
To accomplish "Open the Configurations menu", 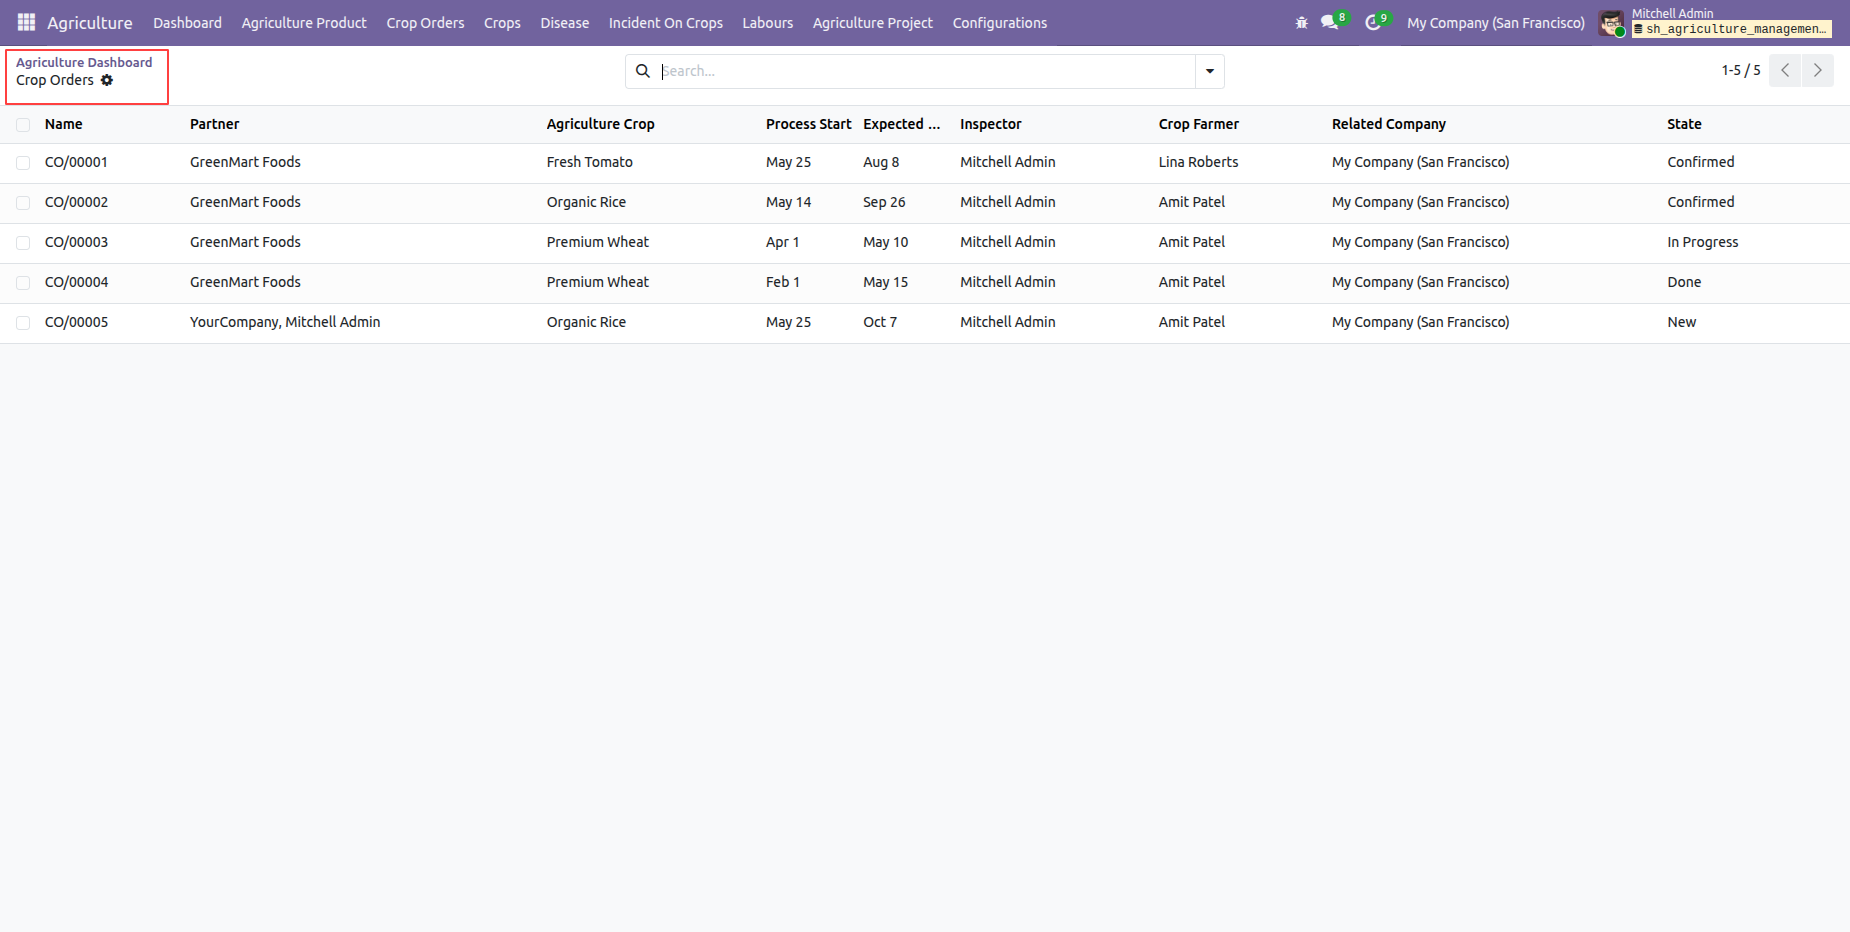I will pyautogui.click(x=1000, y=23).
